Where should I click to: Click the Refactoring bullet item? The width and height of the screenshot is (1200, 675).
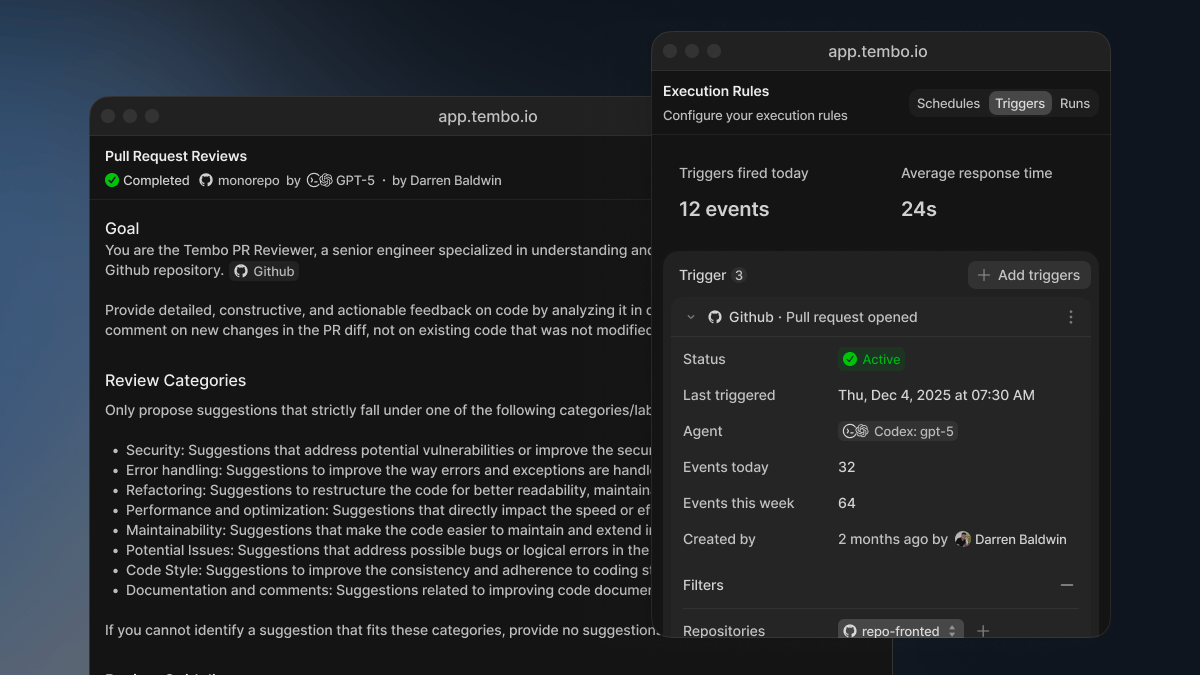[x=389, y=490]
